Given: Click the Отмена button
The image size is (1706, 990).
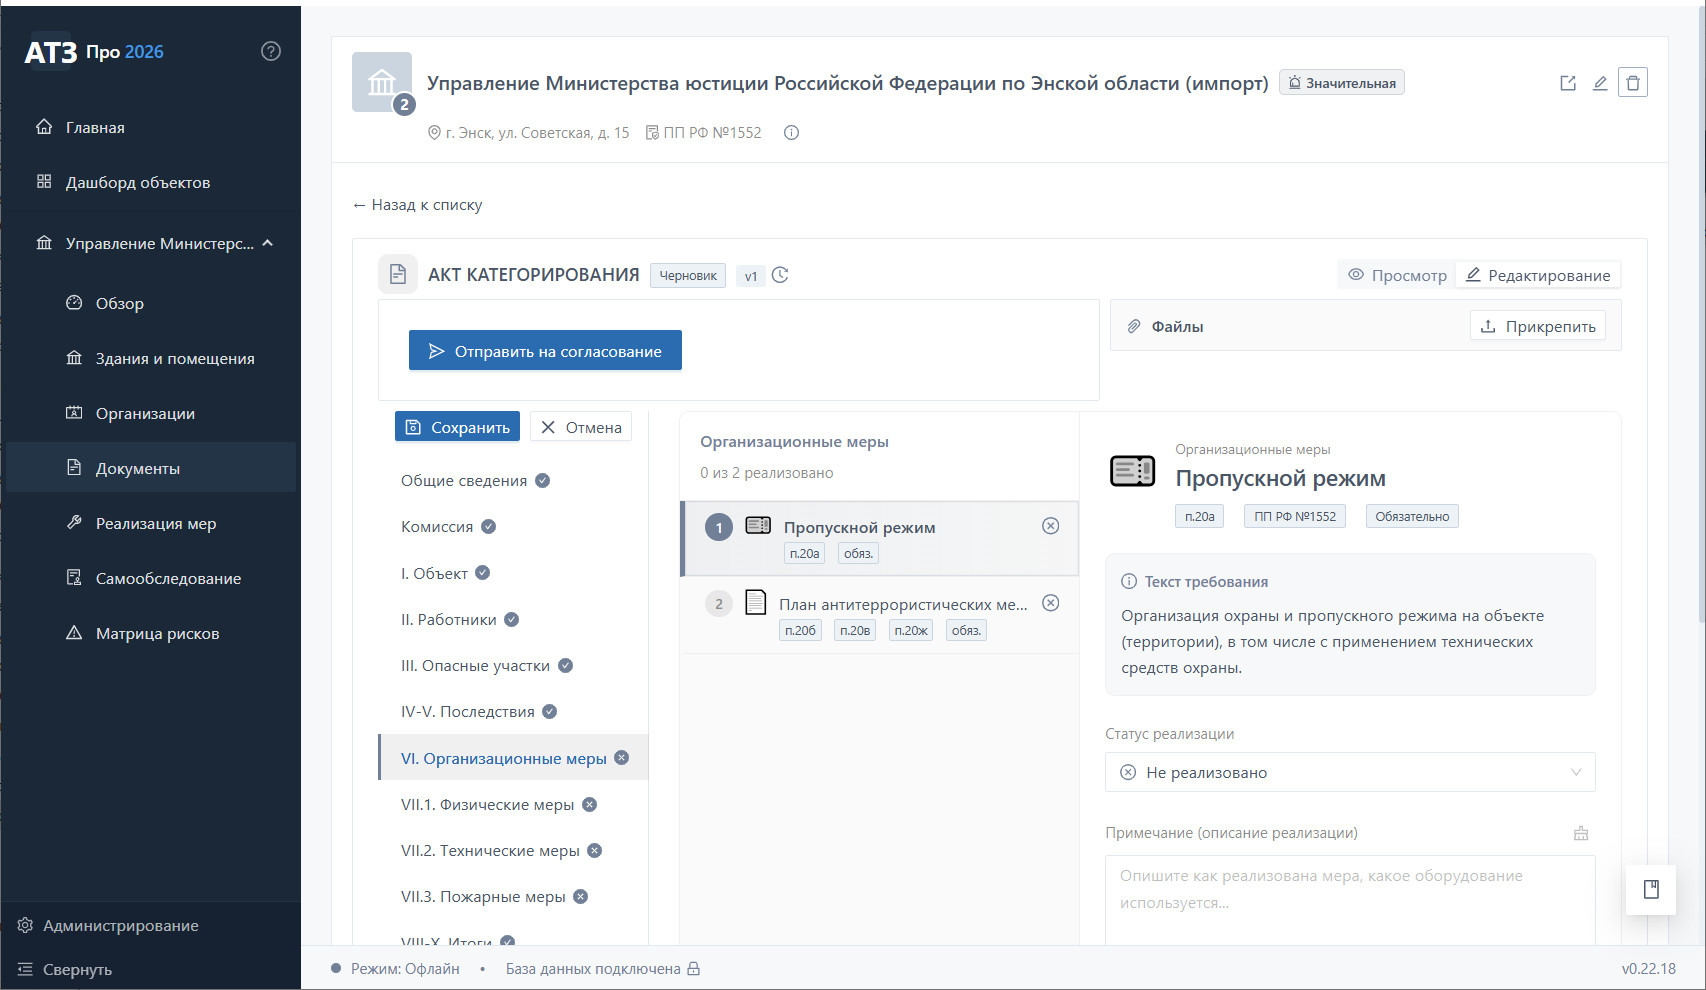Looking at the screenshot, I should (x=581, y=427).
